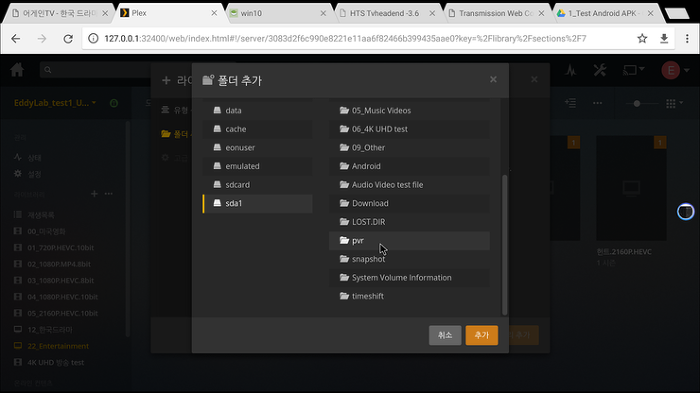Open the 04_1080P.HEVC.10bit library
This screenshot has width=700, height=393.
pos(56,297)
